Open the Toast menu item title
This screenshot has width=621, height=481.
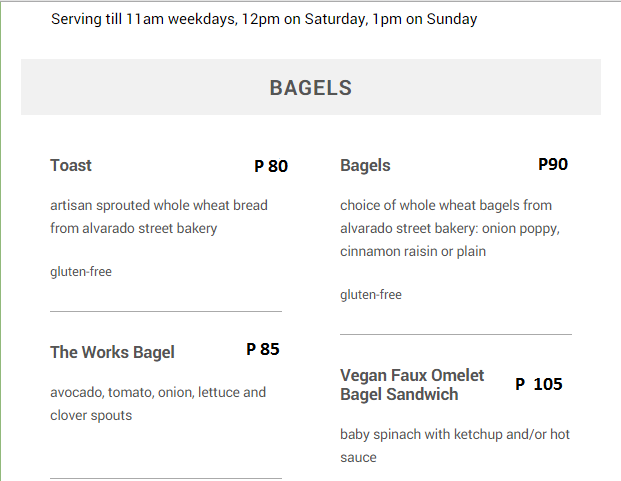[x=71, y=166]
